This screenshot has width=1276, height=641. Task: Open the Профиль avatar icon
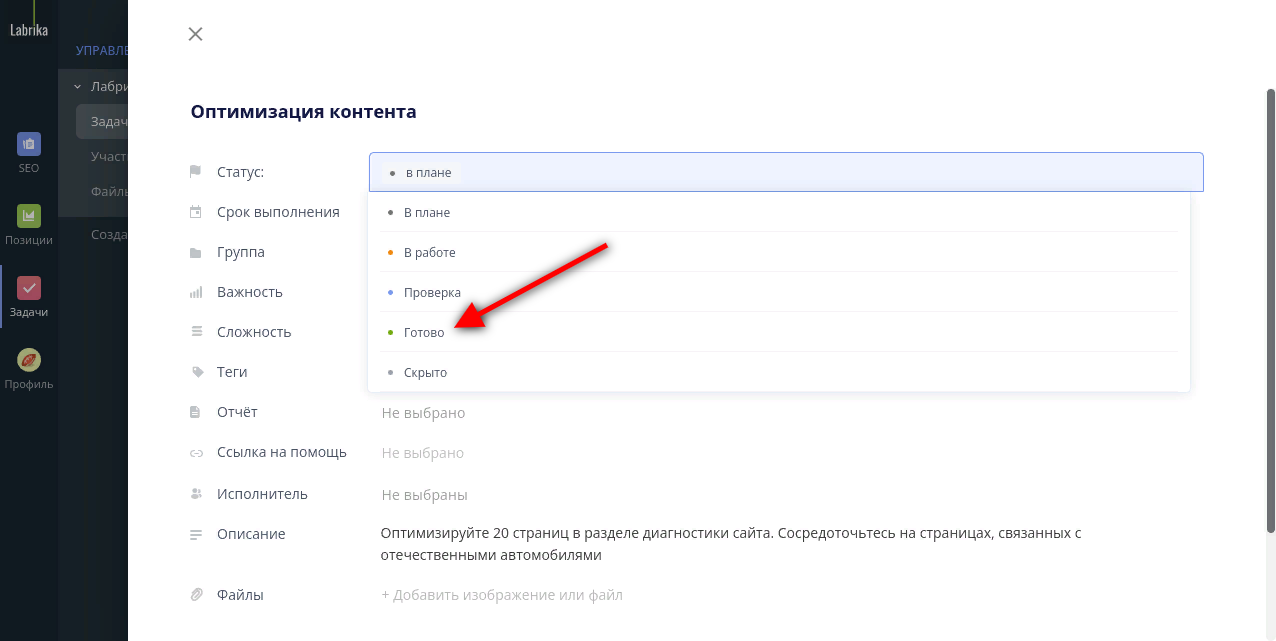(x=29, y=360)
